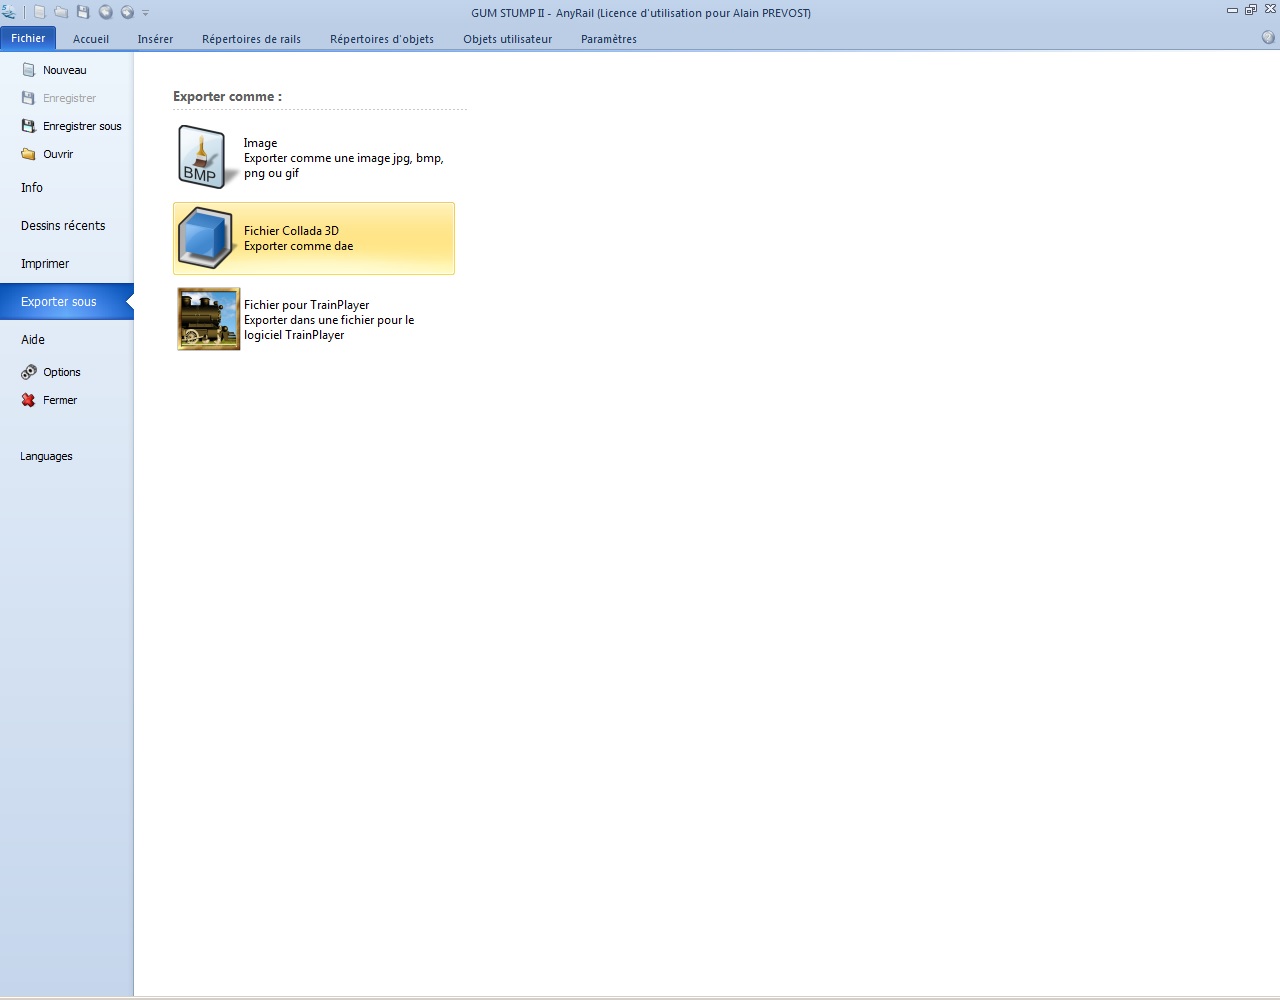Image resolution: width=1280 pixels, height=1000 pixels.
Task: Open the Répertoires de rails tab
Action: coord(251,39)
